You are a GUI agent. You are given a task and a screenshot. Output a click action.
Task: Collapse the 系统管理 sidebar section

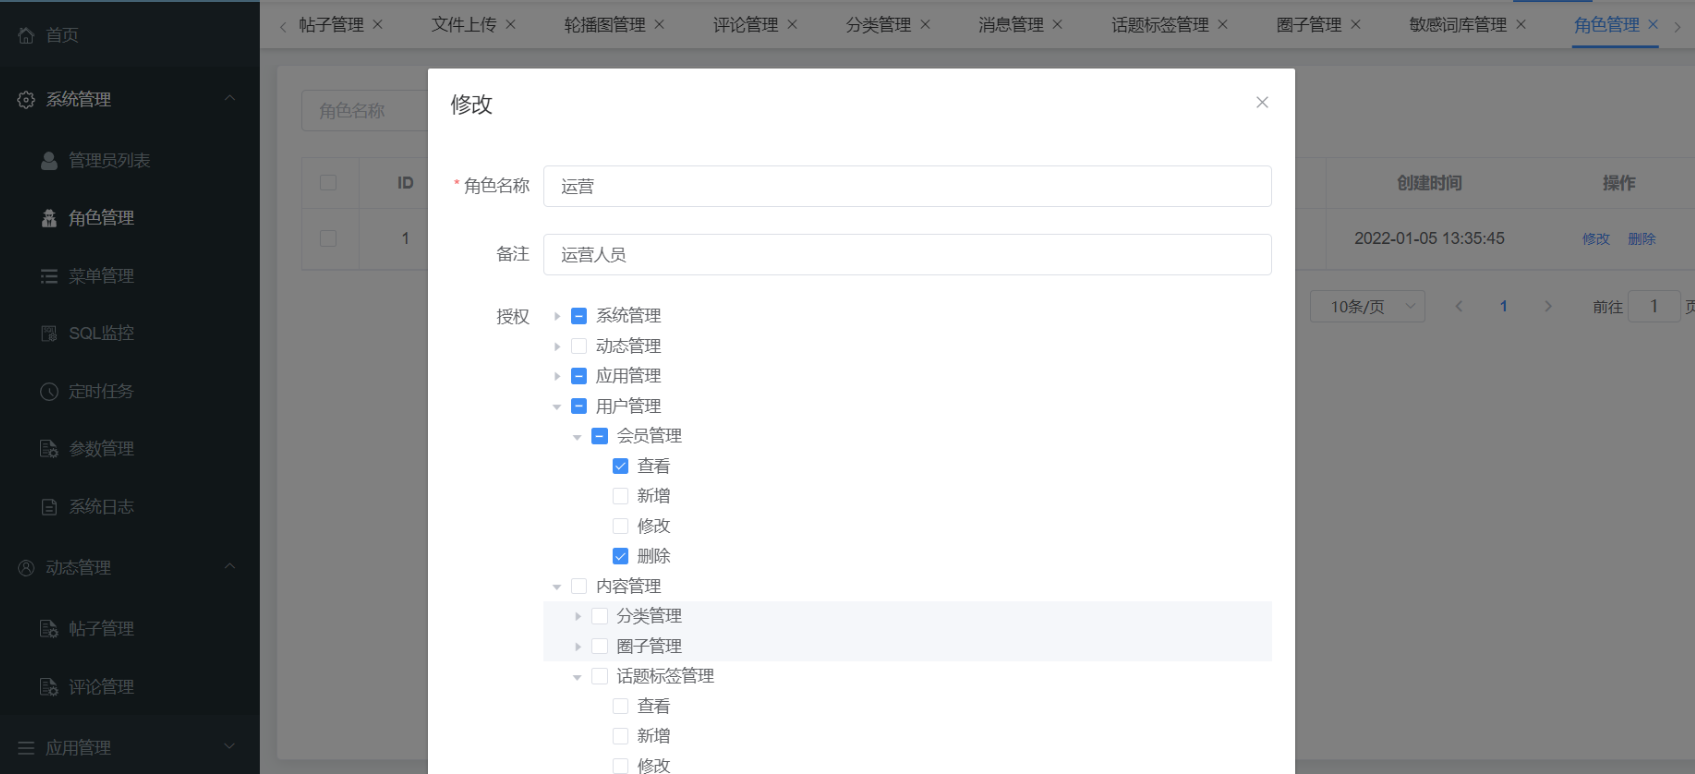click(229, 98)
